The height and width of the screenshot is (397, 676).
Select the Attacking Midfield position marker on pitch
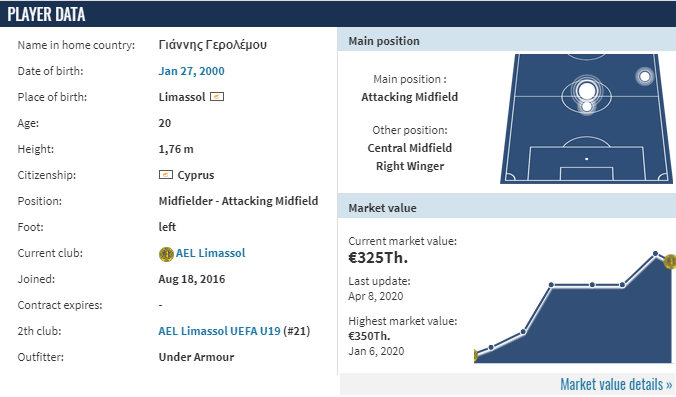click(586, 91)
